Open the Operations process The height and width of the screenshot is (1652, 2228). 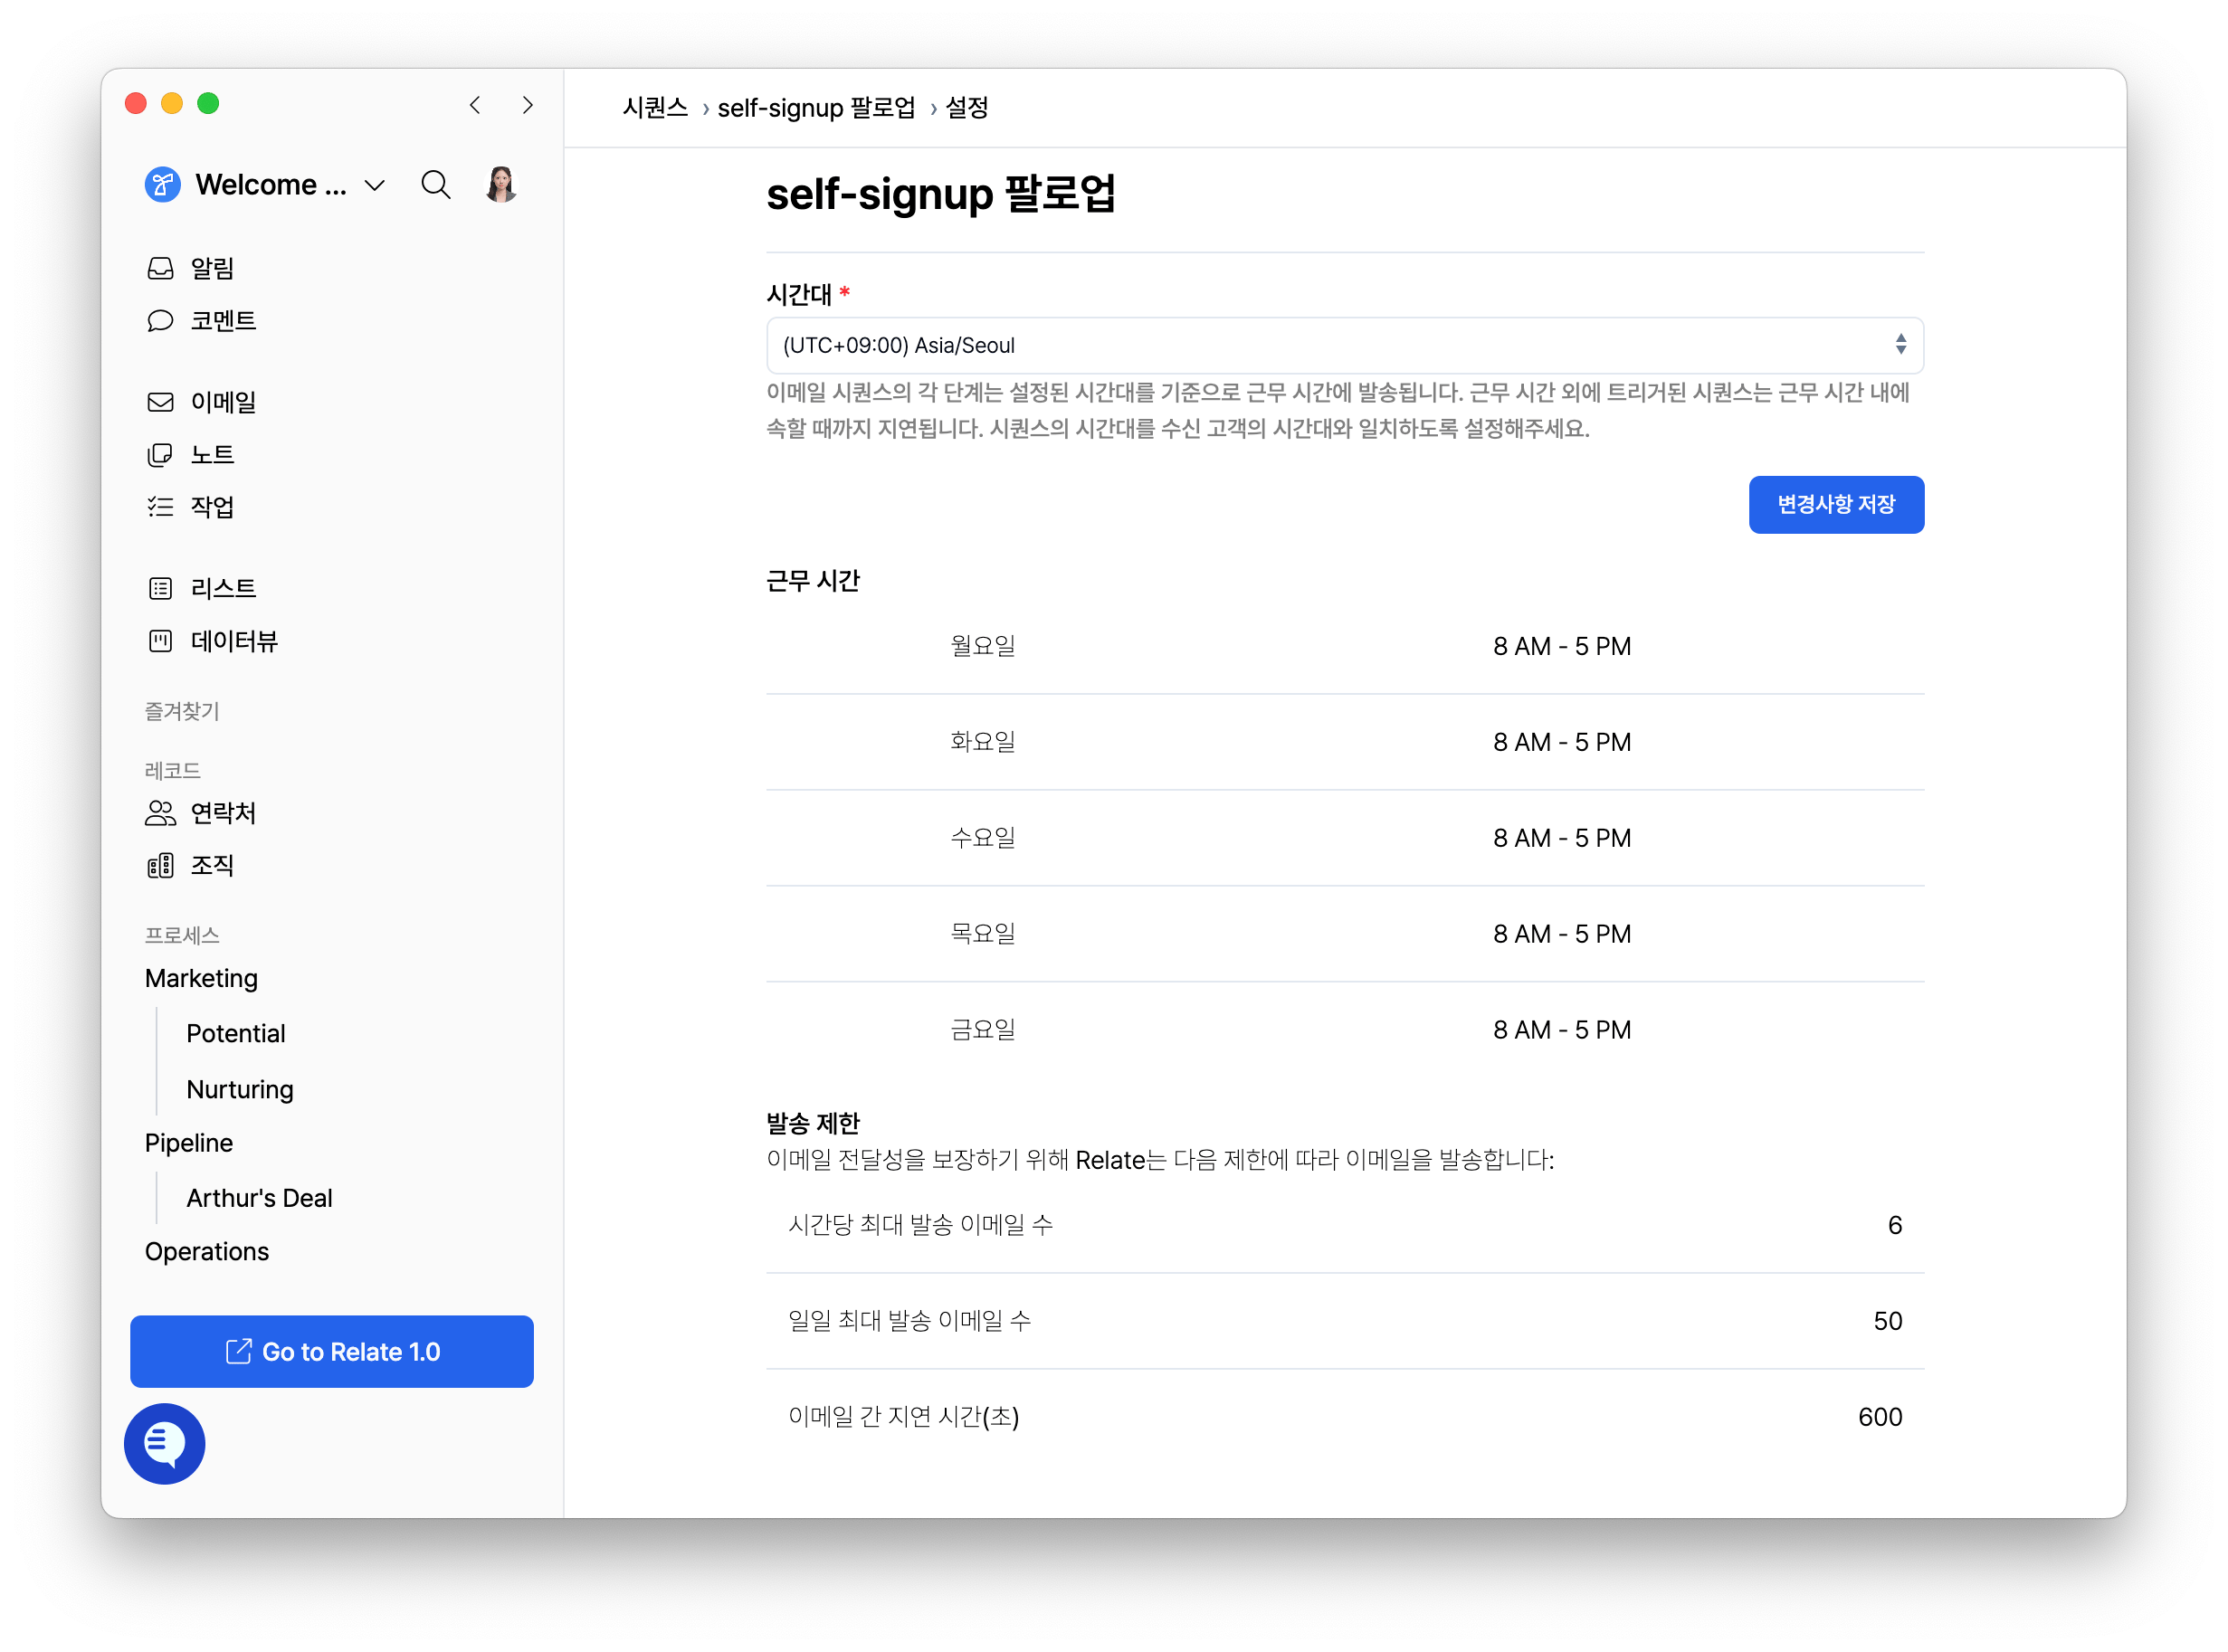click(x=207, y=1252)
